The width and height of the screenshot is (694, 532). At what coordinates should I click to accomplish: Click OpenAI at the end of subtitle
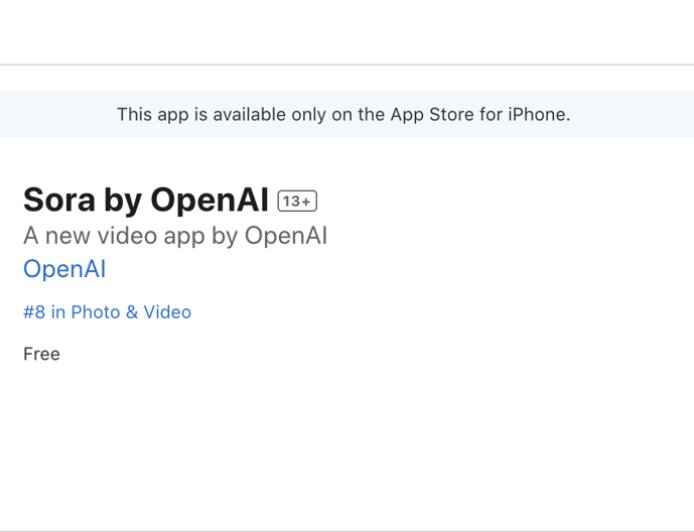[x=286, y=236]
